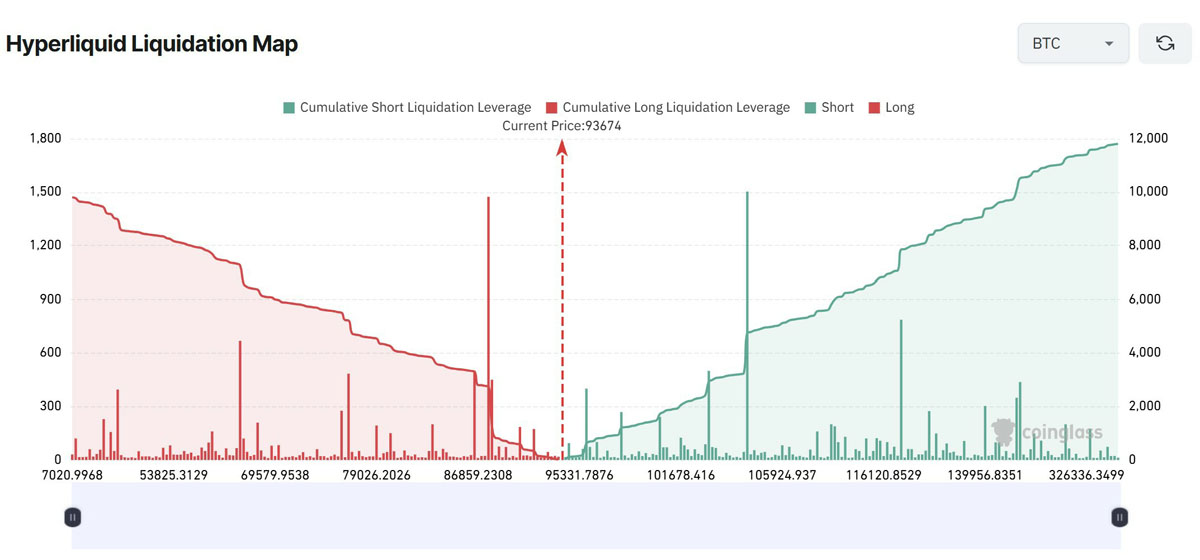Click the red Long legend swatch
Image resolution: width=1200 pixels, height=560 pixels.
coord(874,107)
